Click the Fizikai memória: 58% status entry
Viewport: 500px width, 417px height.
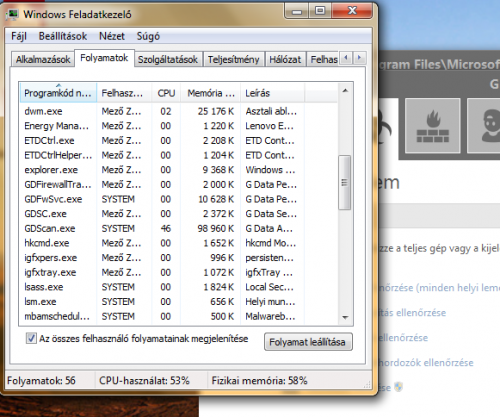coord(259,381)
